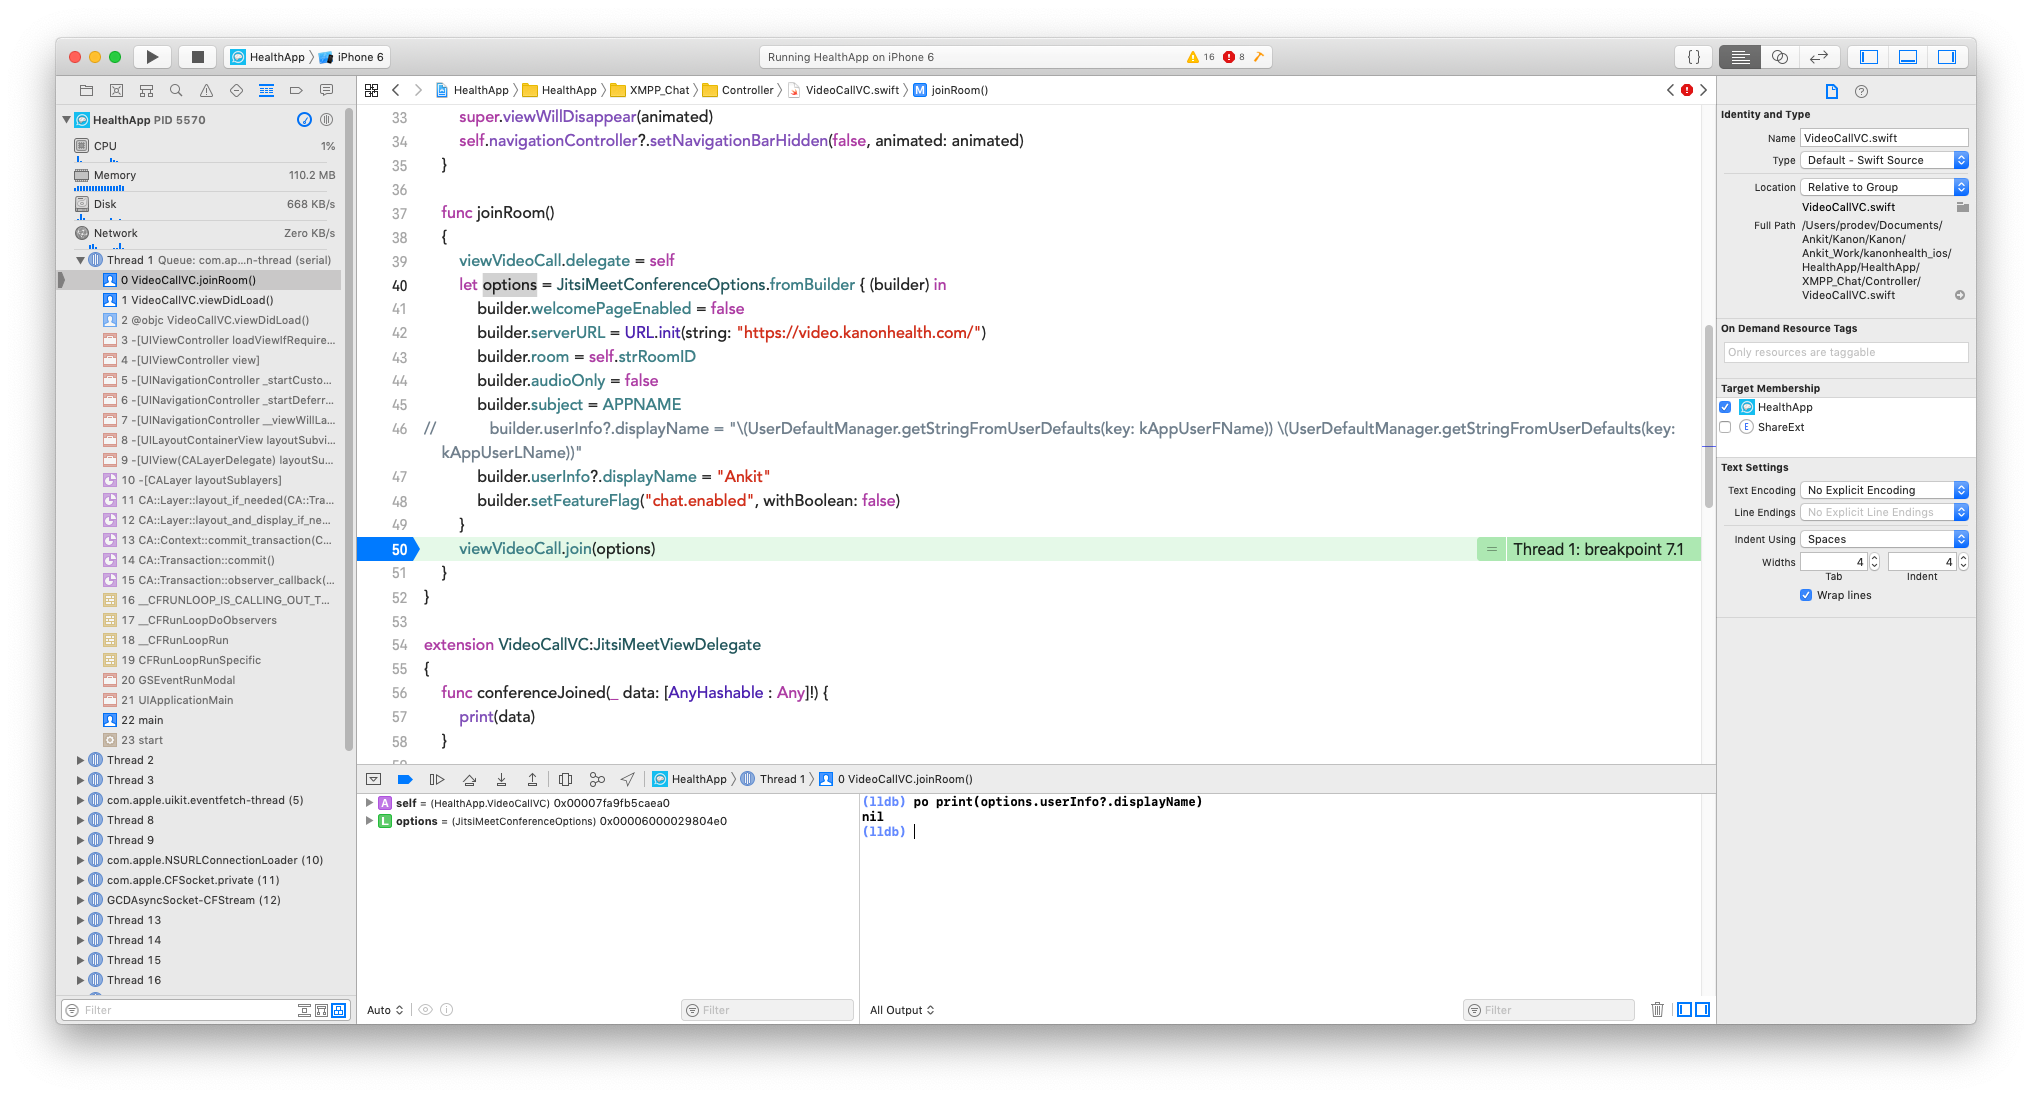Open the symbol navigator

(146, 90)
